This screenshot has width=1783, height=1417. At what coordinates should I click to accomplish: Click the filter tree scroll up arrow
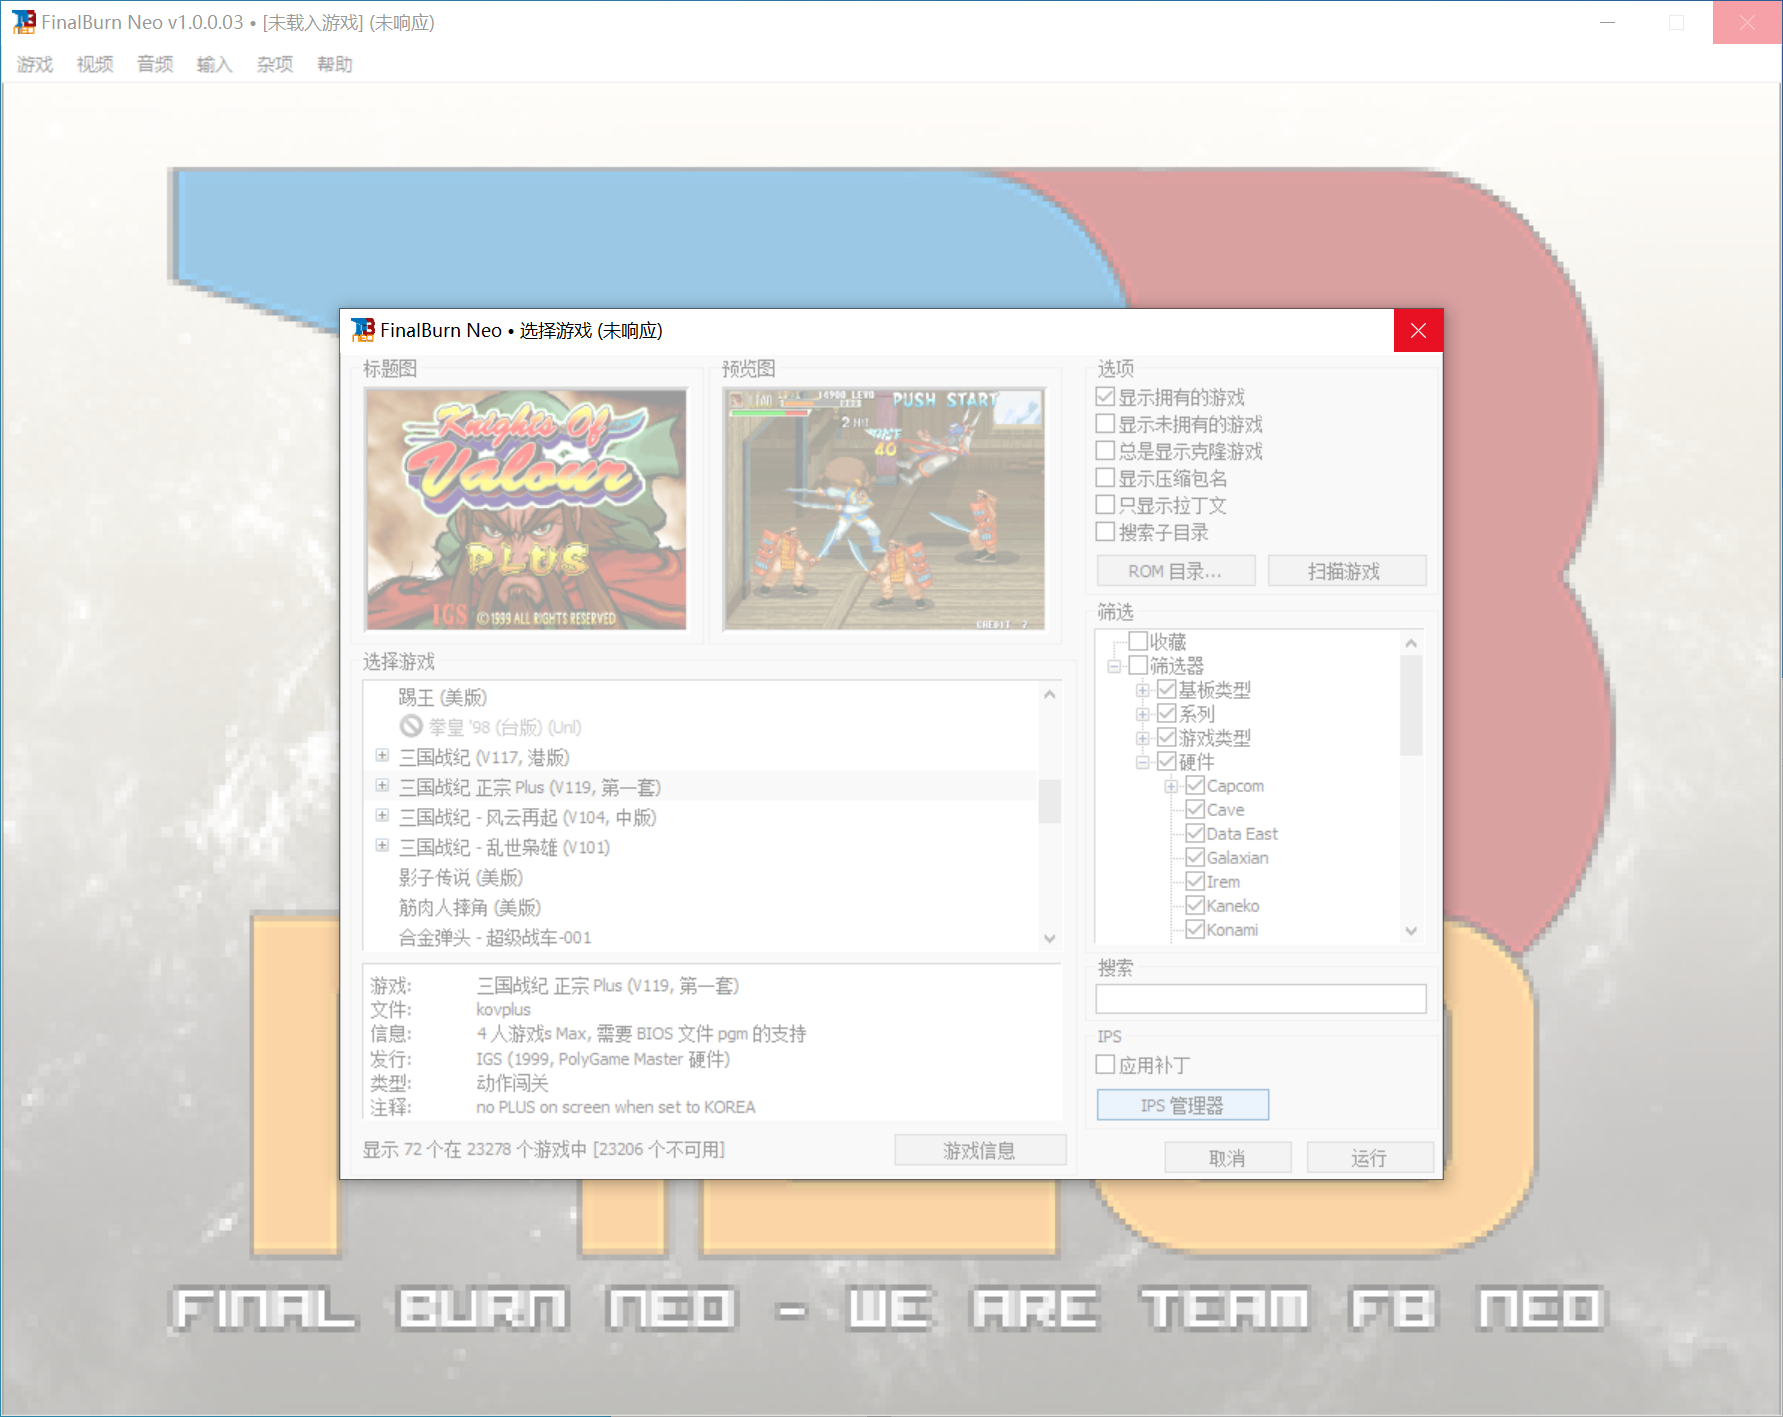(1411, 643)
